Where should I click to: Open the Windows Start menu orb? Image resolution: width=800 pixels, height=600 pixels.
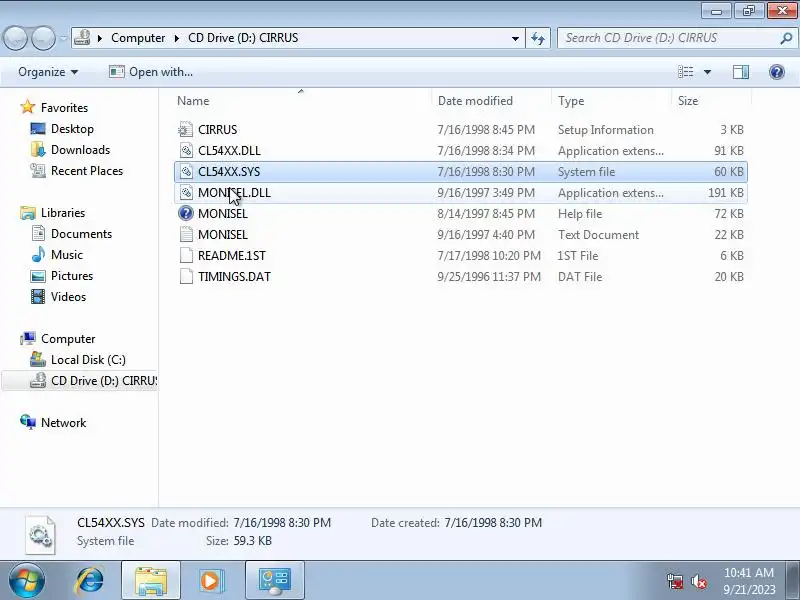pos(26,580)
